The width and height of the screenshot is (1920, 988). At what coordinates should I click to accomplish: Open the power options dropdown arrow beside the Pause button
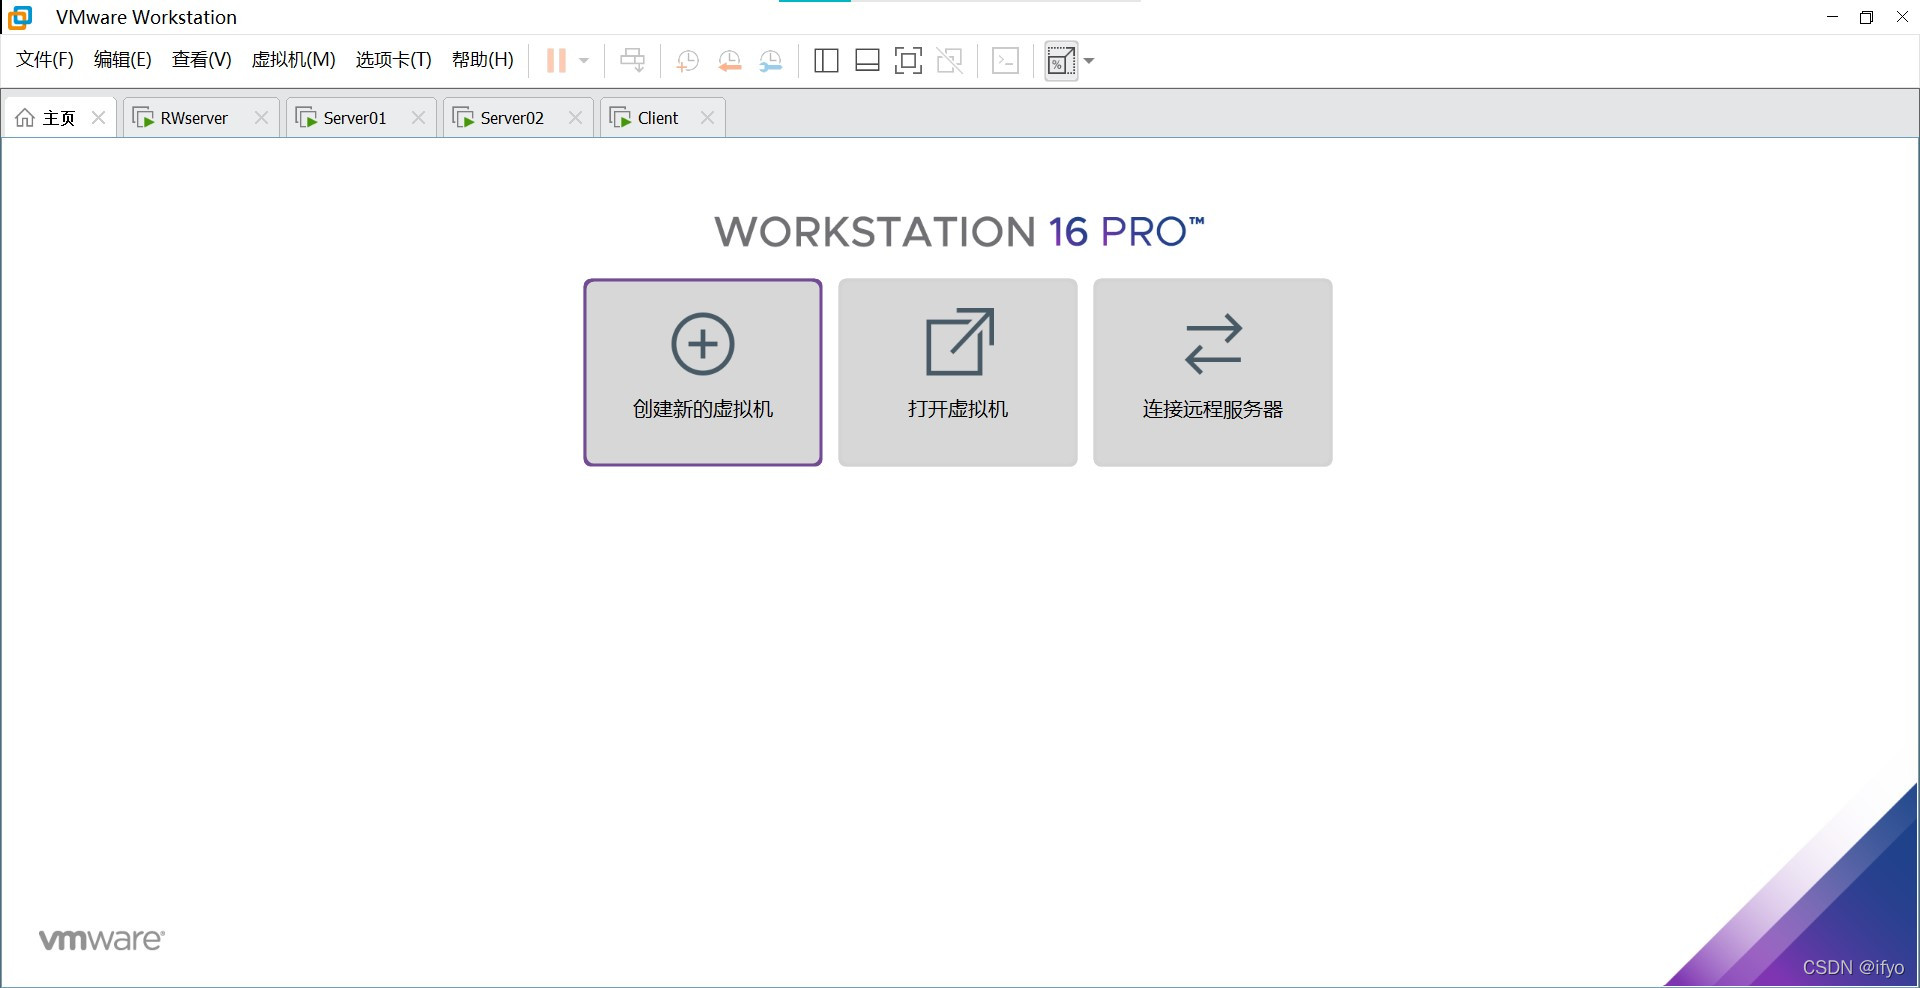click(x=584, y=61)
